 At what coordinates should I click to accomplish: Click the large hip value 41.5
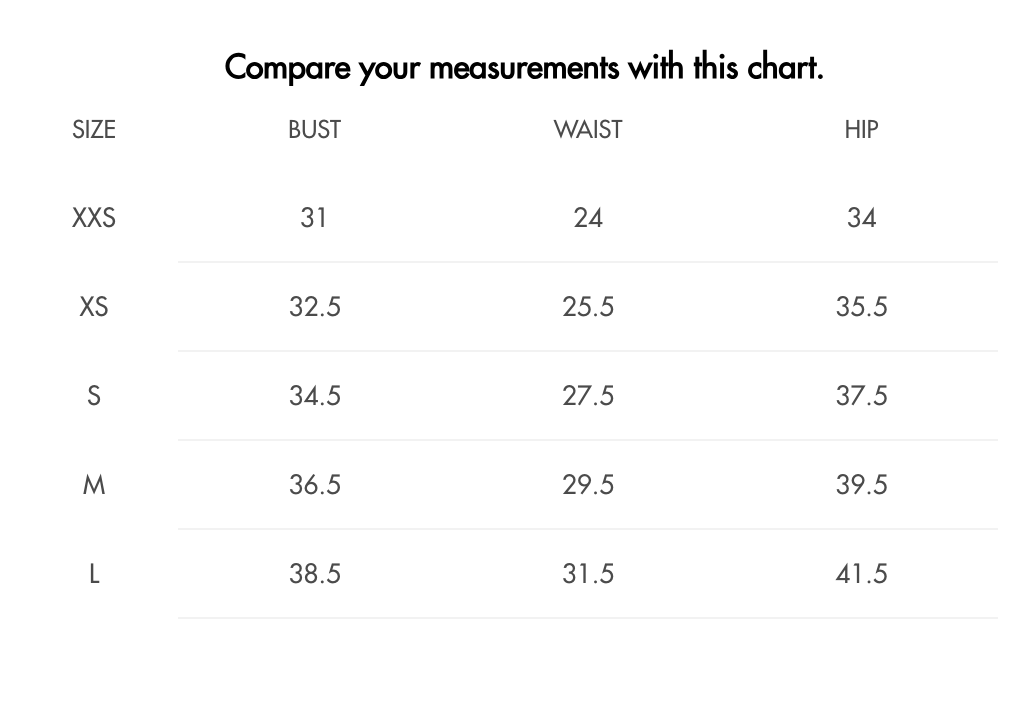[861, 574]
